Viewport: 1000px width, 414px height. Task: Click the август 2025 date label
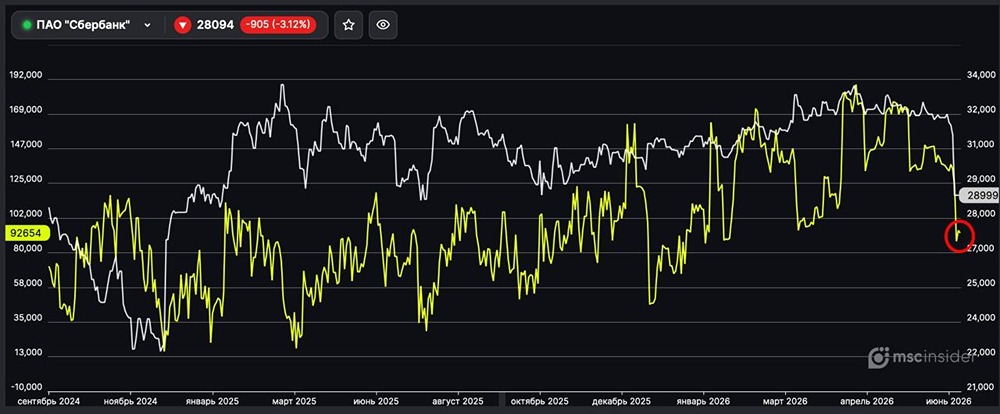coord(457,402)
